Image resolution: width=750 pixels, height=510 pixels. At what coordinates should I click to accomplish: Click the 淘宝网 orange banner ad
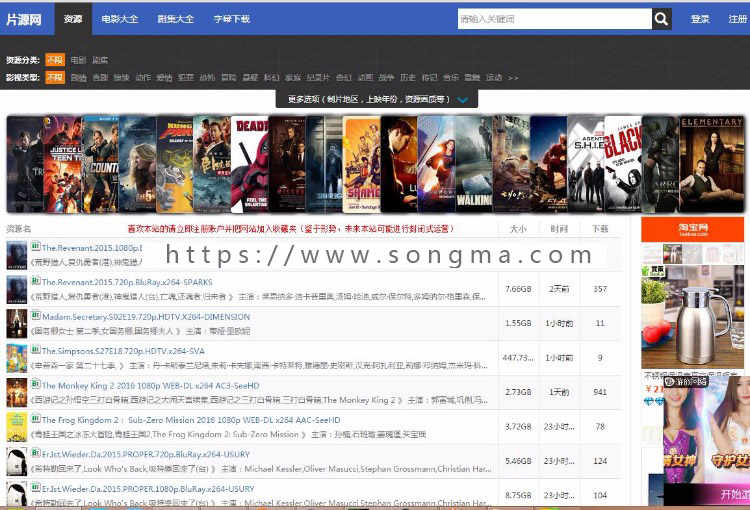[x=692, y=229]
